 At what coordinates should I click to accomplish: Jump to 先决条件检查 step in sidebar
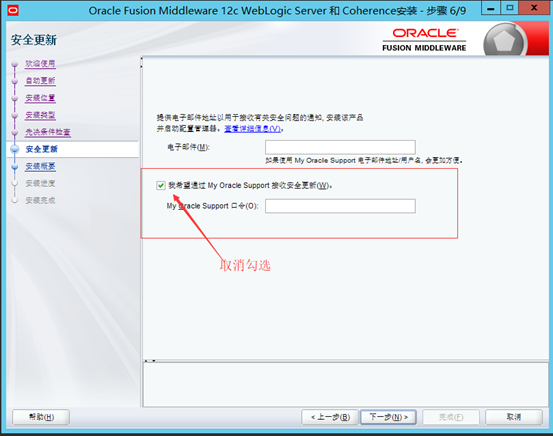48,132
